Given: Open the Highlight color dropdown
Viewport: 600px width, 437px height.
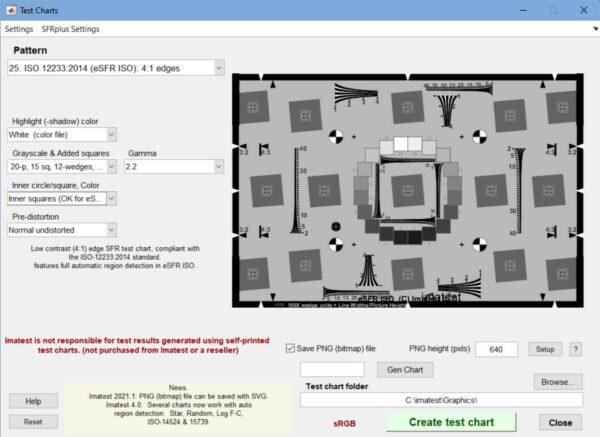Looking at the screenshot, I should click(62, 134).
